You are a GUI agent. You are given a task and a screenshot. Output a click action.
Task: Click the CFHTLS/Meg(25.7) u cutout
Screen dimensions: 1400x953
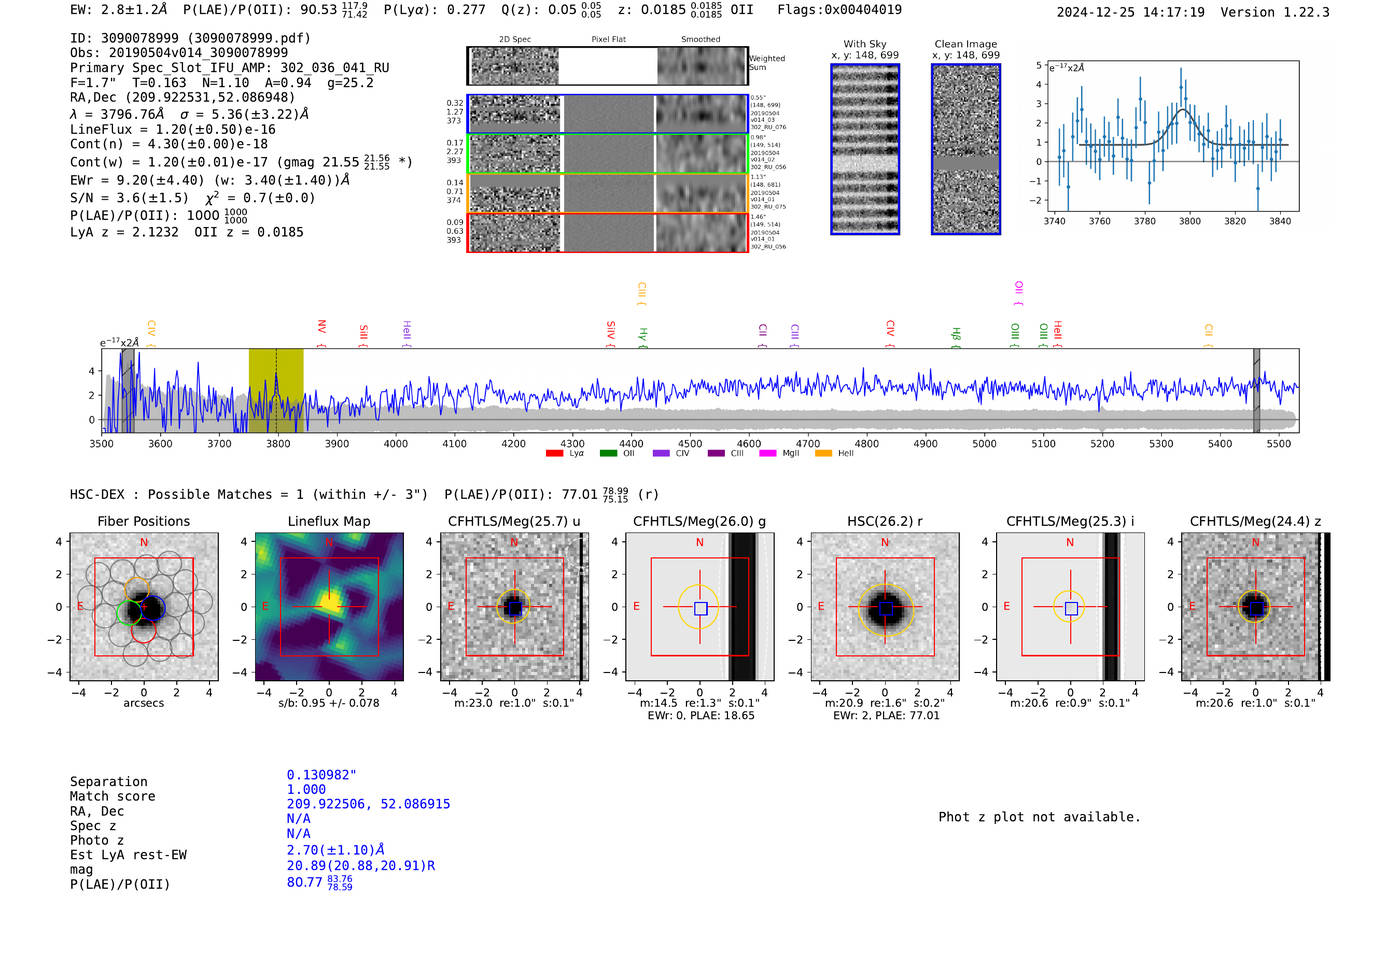tap(514, 607)
